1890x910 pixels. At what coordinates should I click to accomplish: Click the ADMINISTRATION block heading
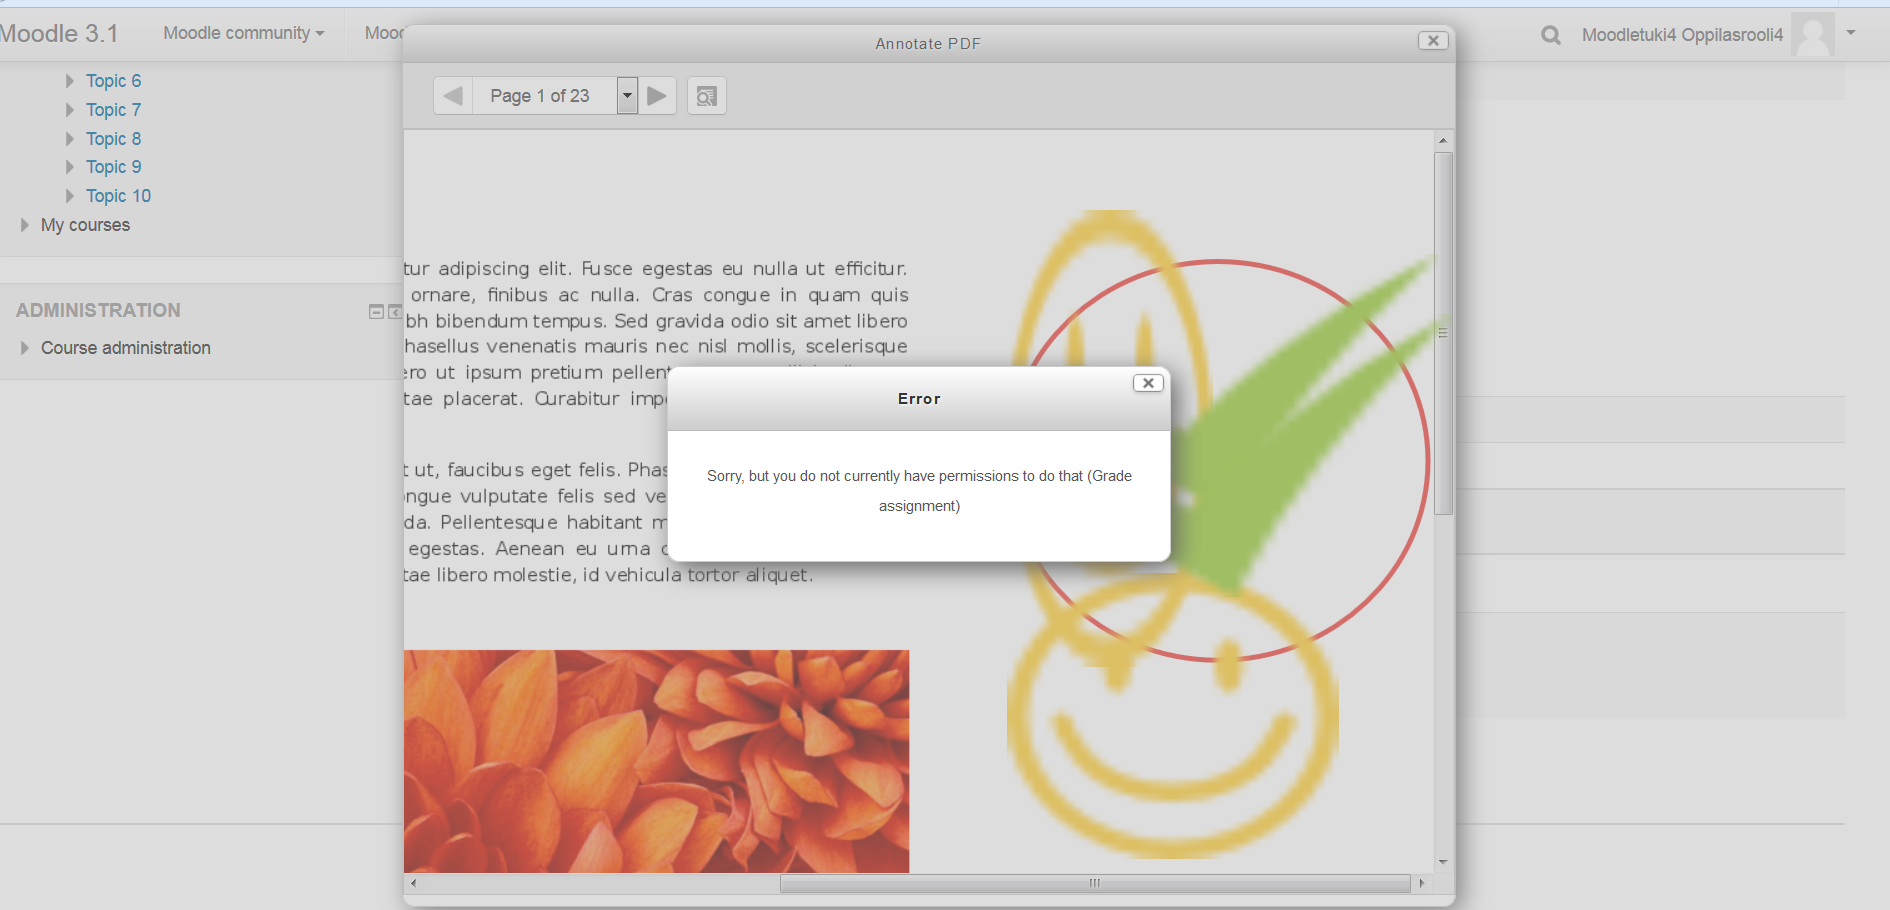coord(98,310)
